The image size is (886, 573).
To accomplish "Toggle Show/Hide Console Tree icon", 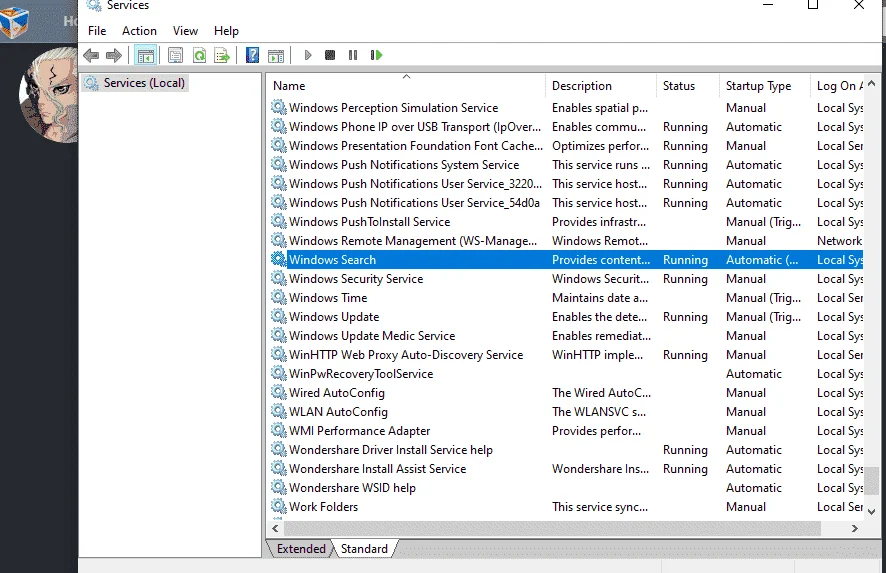I will [146, 55].
